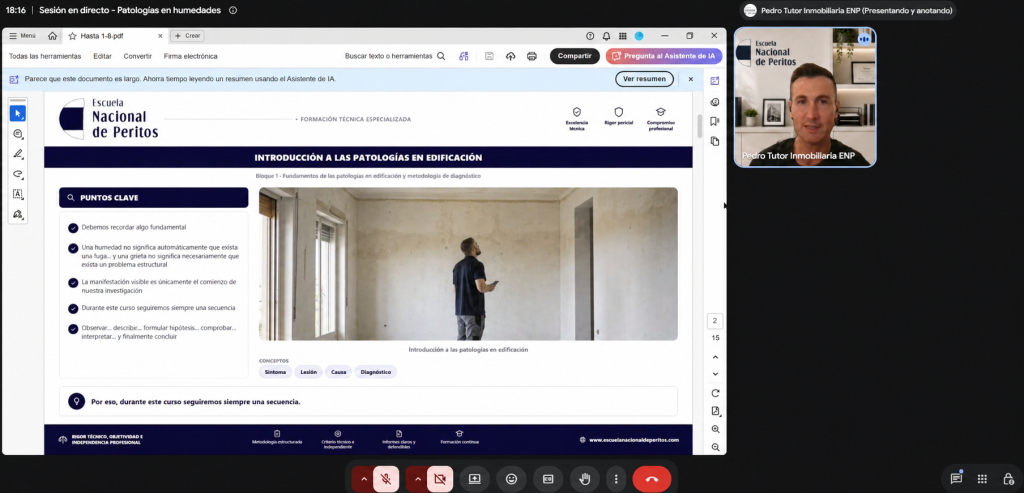Open the Adobe apps grid
1024x493 pixels.
point(623,36)
